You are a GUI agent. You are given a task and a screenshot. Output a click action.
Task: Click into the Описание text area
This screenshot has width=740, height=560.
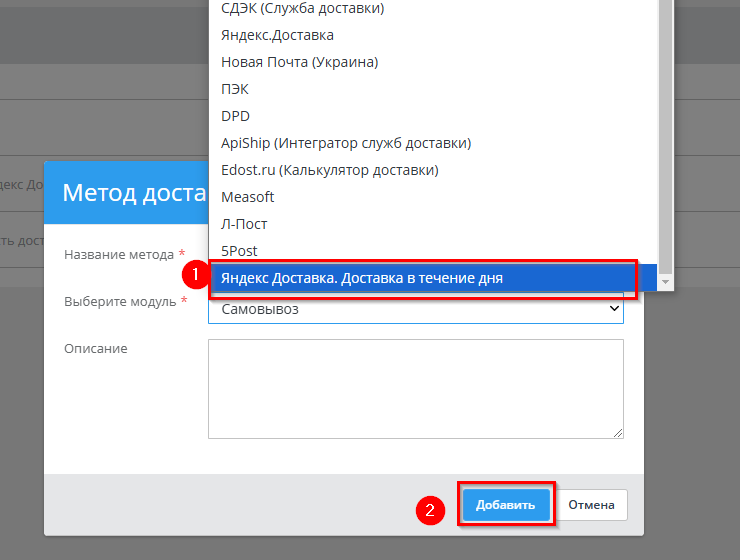tap(416, 389)
